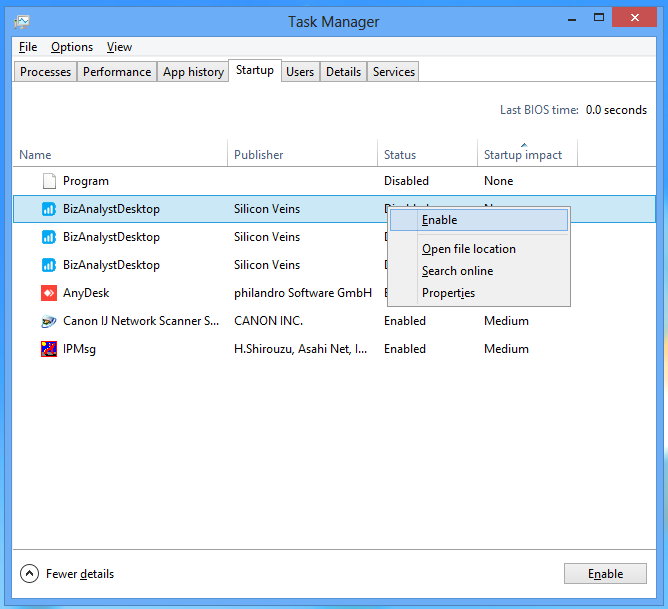The height and width of the screenshot is (609, 668).
Task: Click the H.Shirouzu, Asahi Net publisher cell
Action: pos(300,349)
